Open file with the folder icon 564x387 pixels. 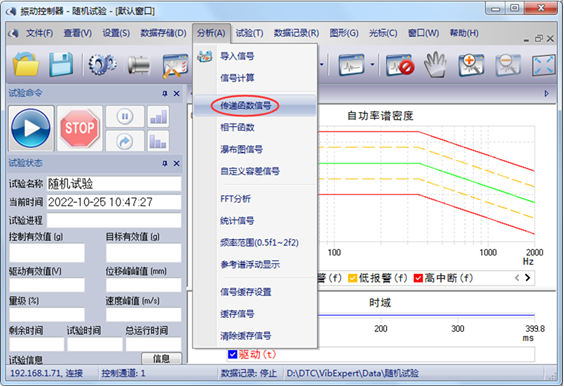(26, 64)
